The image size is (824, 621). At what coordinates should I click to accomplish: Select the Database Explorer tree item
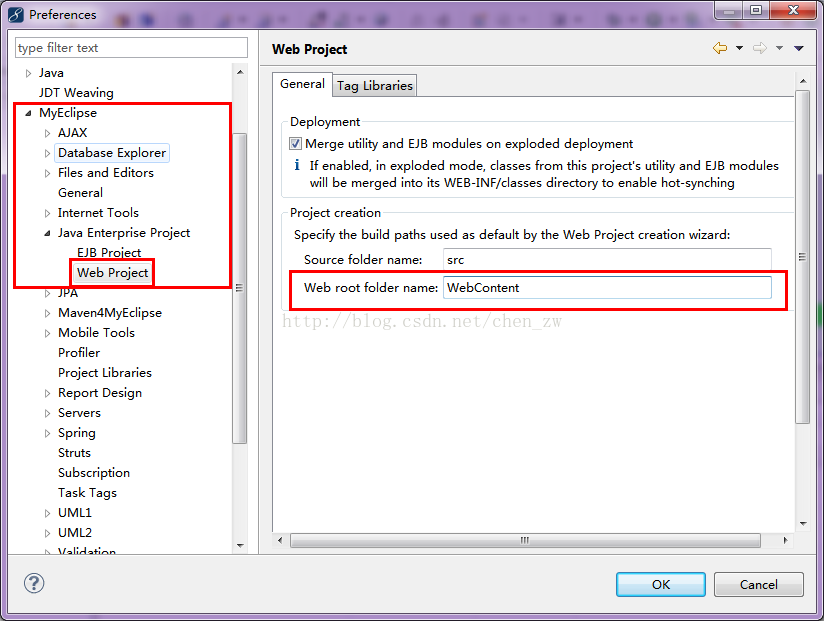(112, 153)
